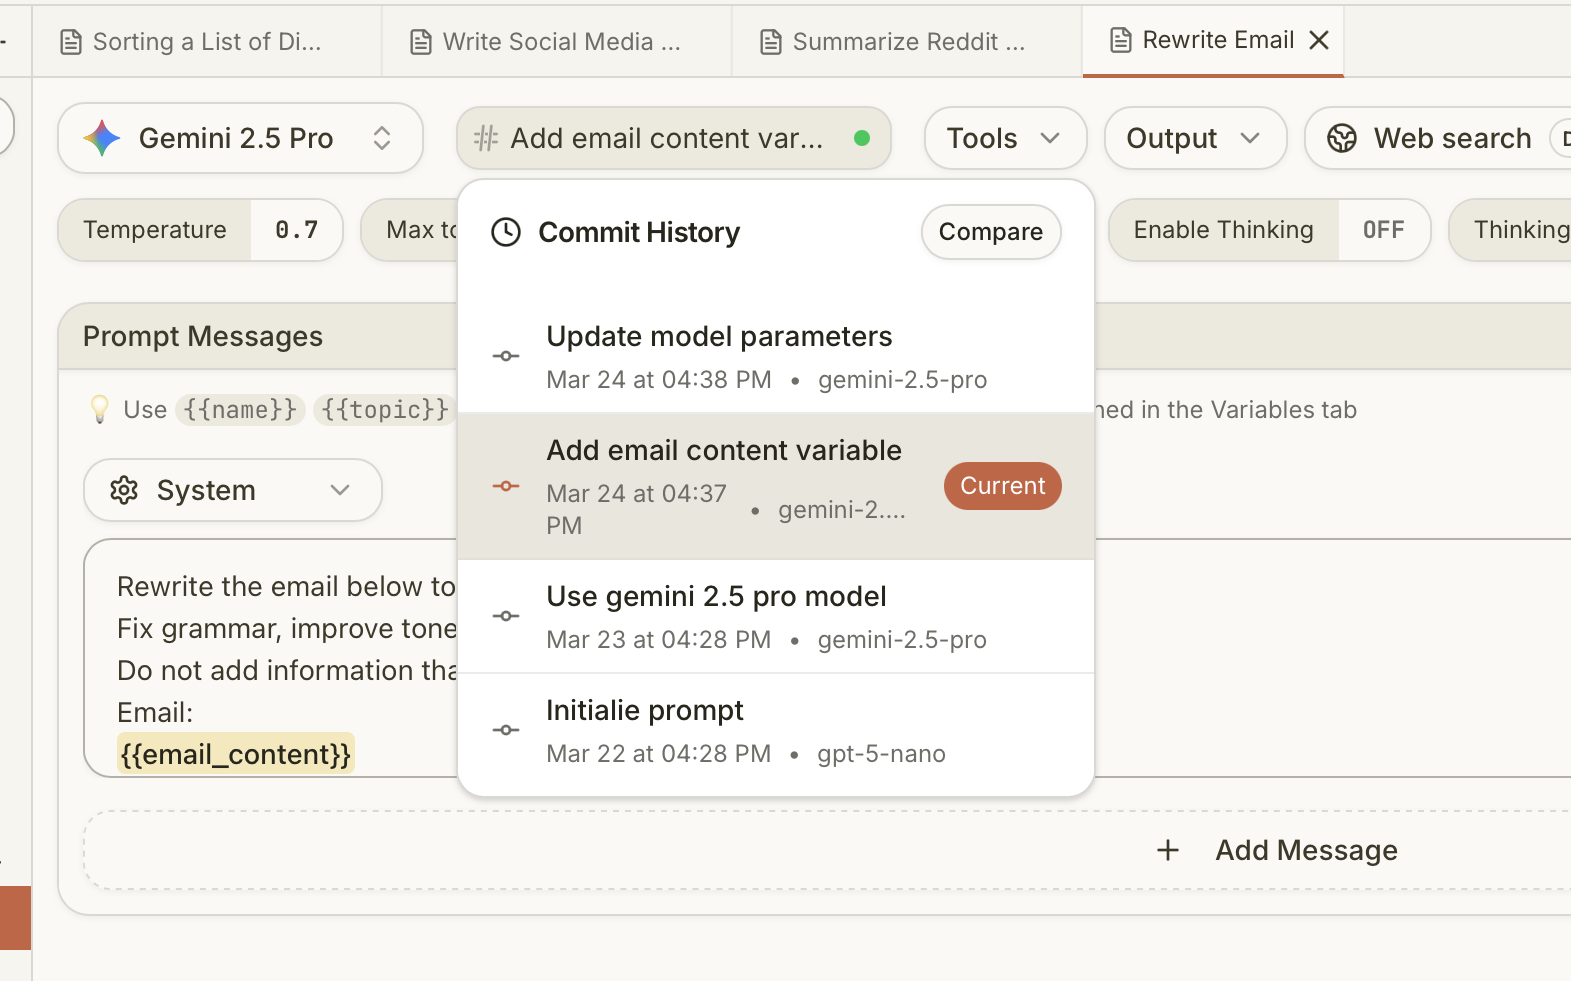Select the Add email content variable commit
Image resolution: width=1571 pixels, height=981 pixels.
pos(776,486)
